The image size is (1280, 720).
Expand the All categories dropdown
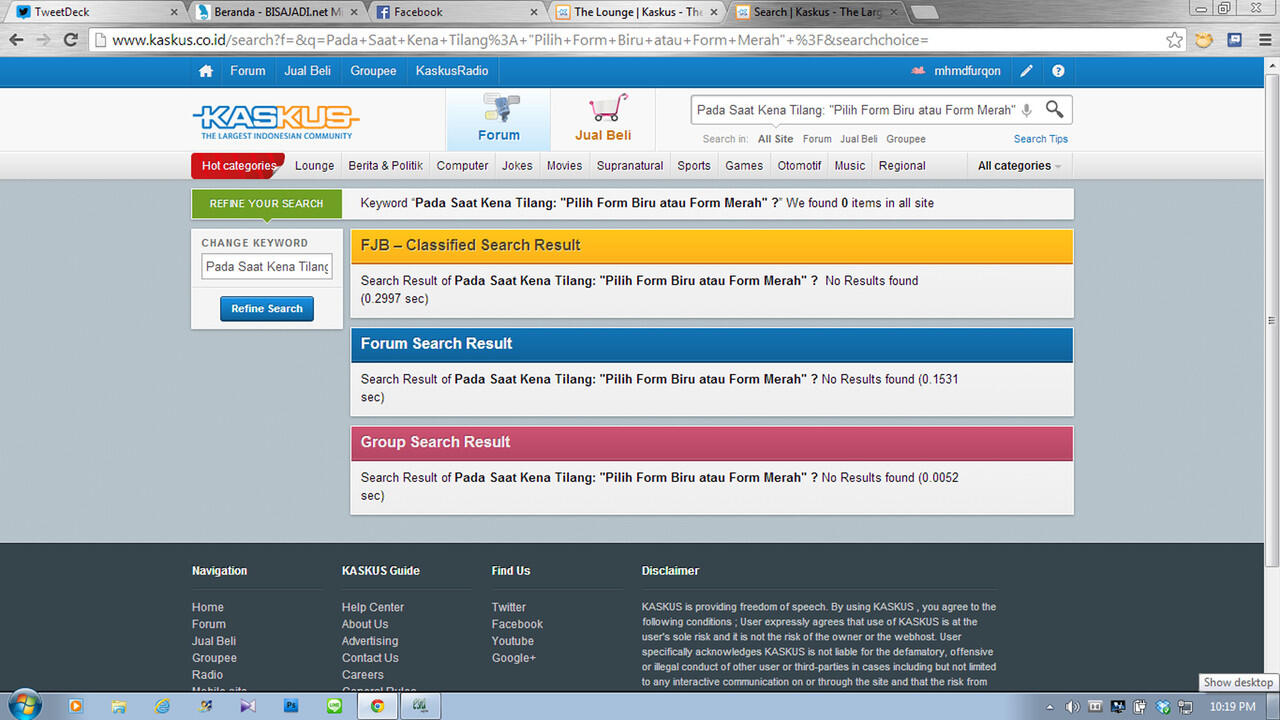click(x=1019, y=166)
